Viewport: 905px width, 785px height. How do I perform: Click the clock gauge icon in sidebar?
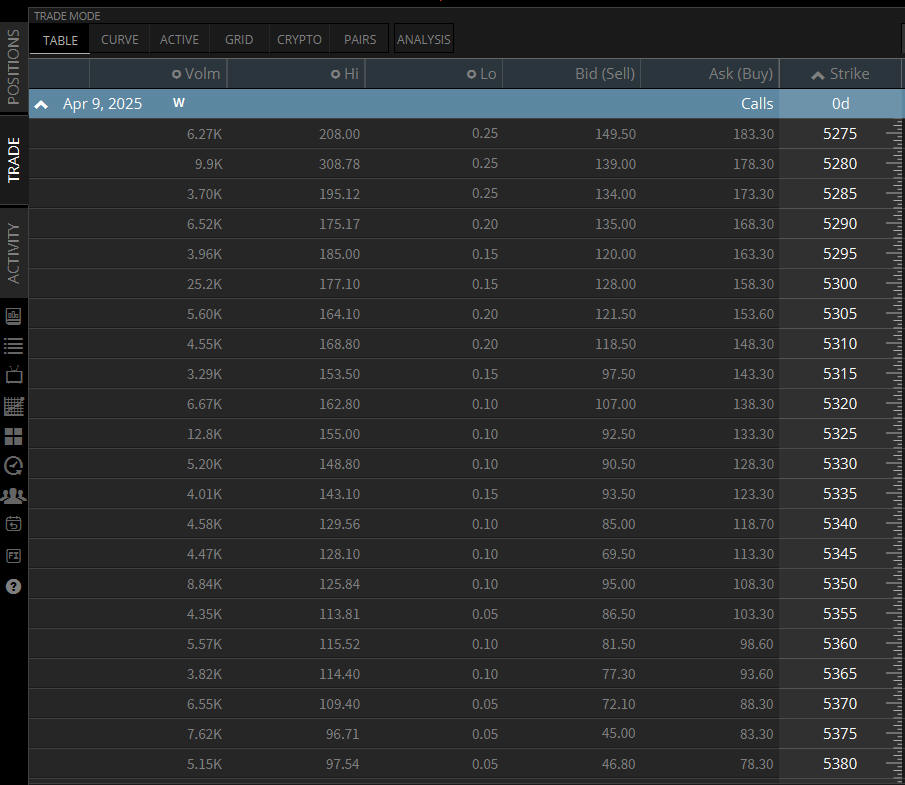pyautogui.click(x=14, y=465)
